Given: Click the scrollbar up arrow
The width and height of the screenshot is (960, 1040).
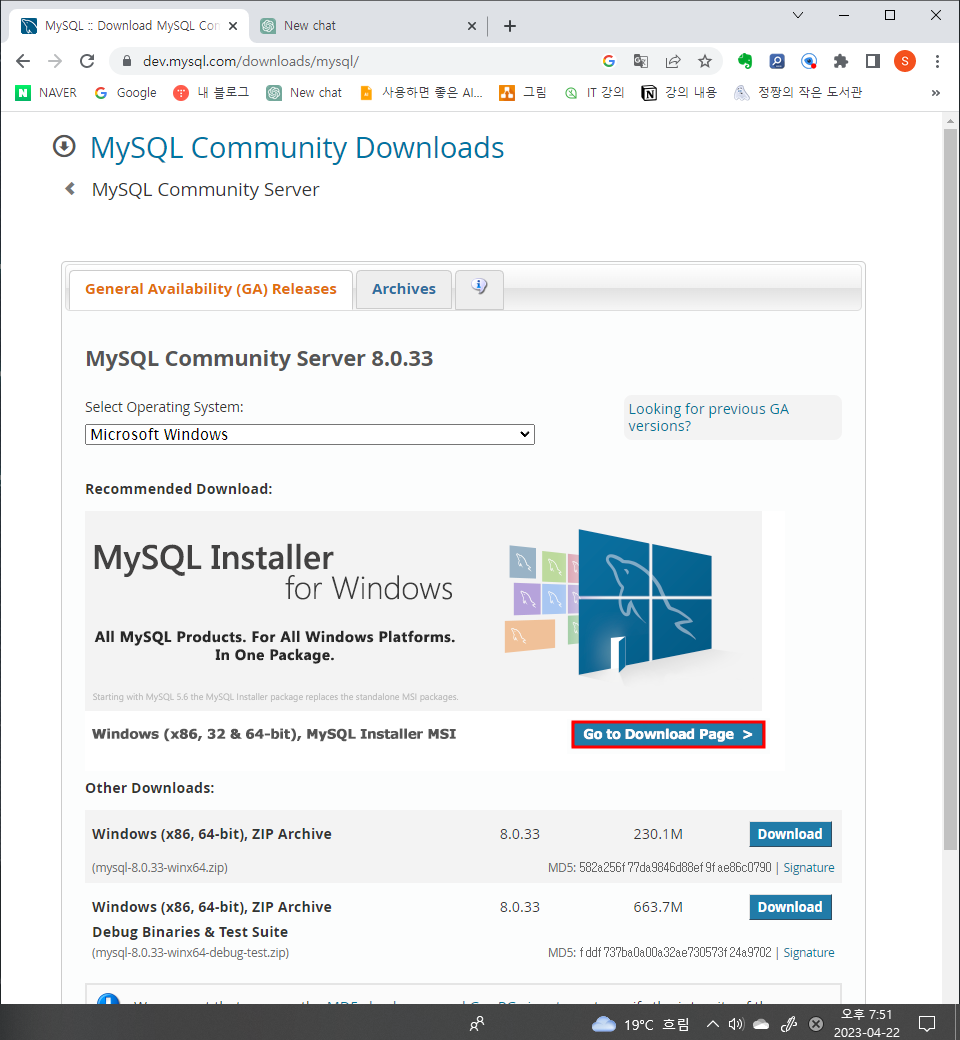Looking at the screenshot, I should [950, 121].
